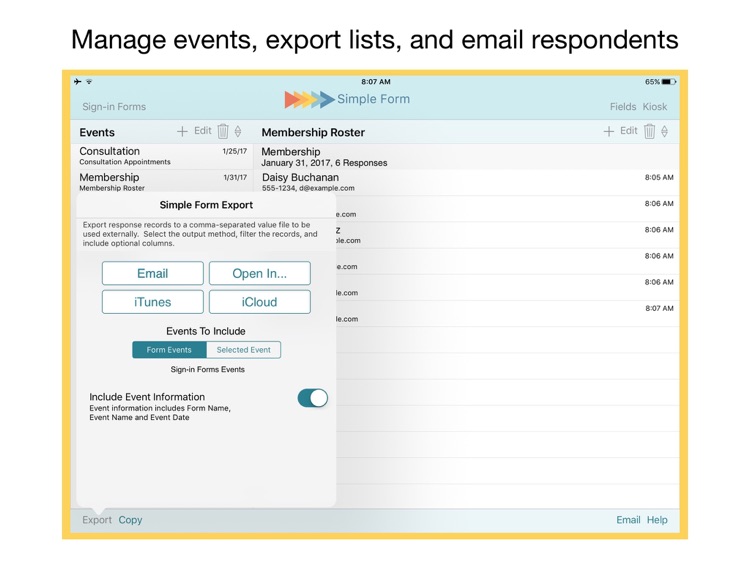The height and width of the screenshot is (563, 750).
Task: Click the 1/25/17 date on Consultation
Action: 235,151
